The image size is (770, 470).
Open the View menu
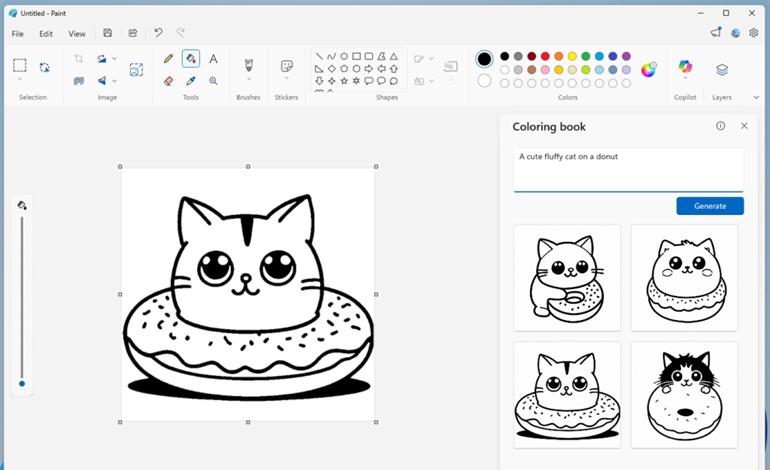(x=77, y=33)
